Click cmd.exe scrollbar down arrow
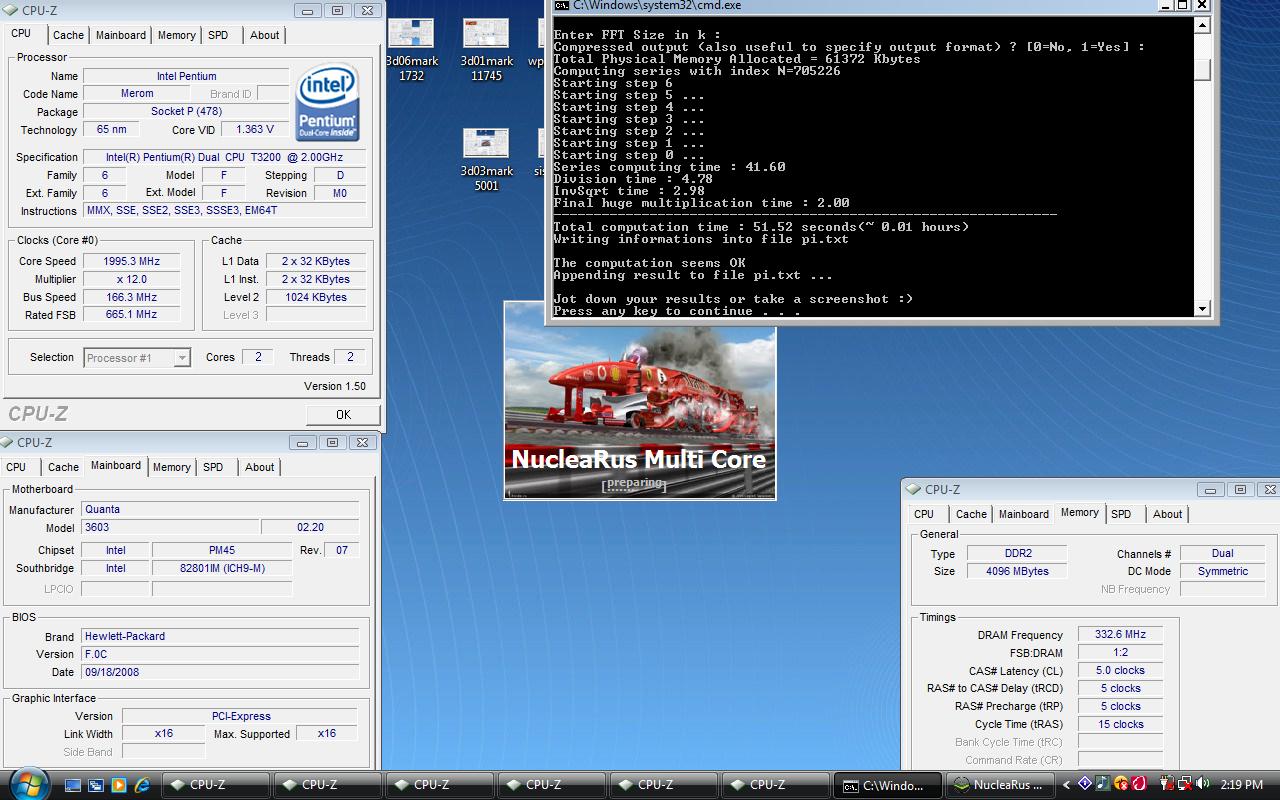Viewport: 1280px width, 800px height. 1203,309
